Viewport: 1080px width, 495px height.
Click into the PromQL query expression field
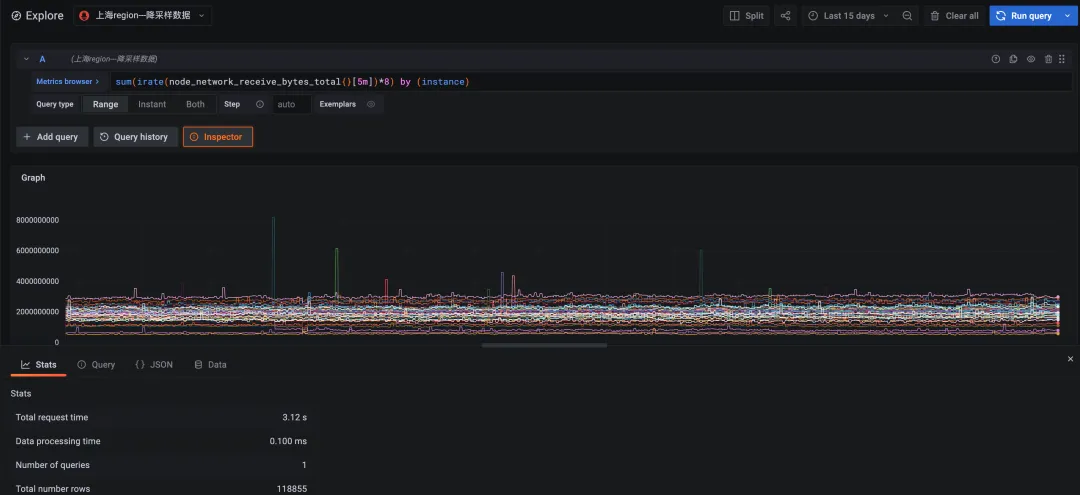[592, 82]
